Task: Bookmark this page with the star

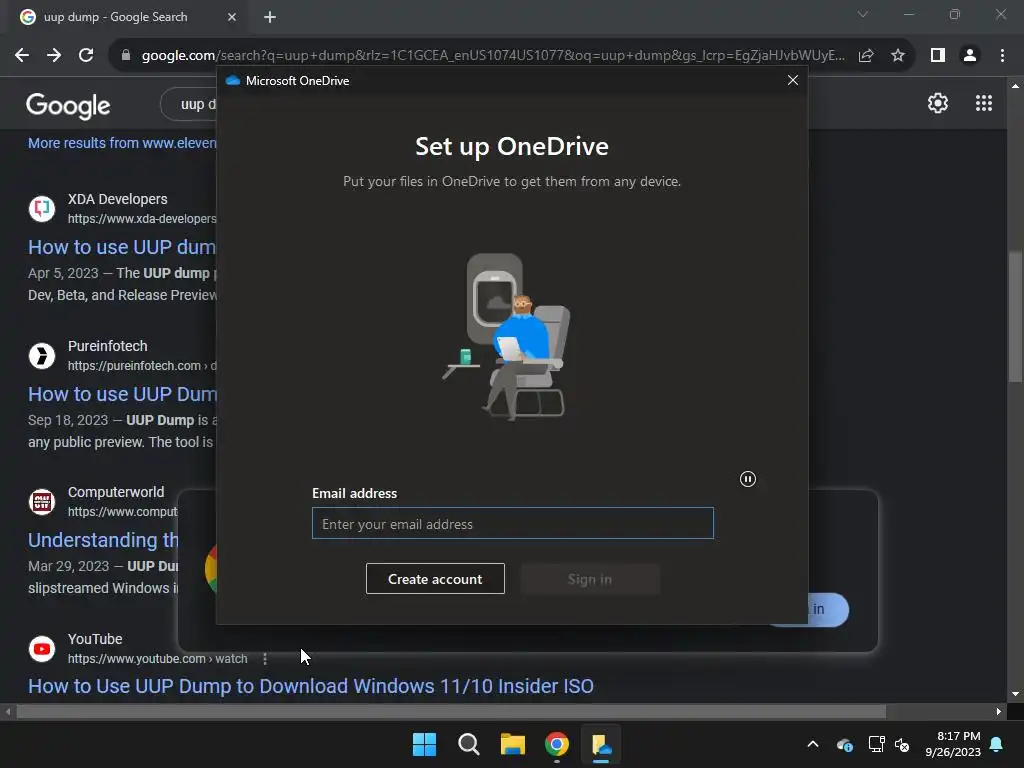Action: [898, 56]
